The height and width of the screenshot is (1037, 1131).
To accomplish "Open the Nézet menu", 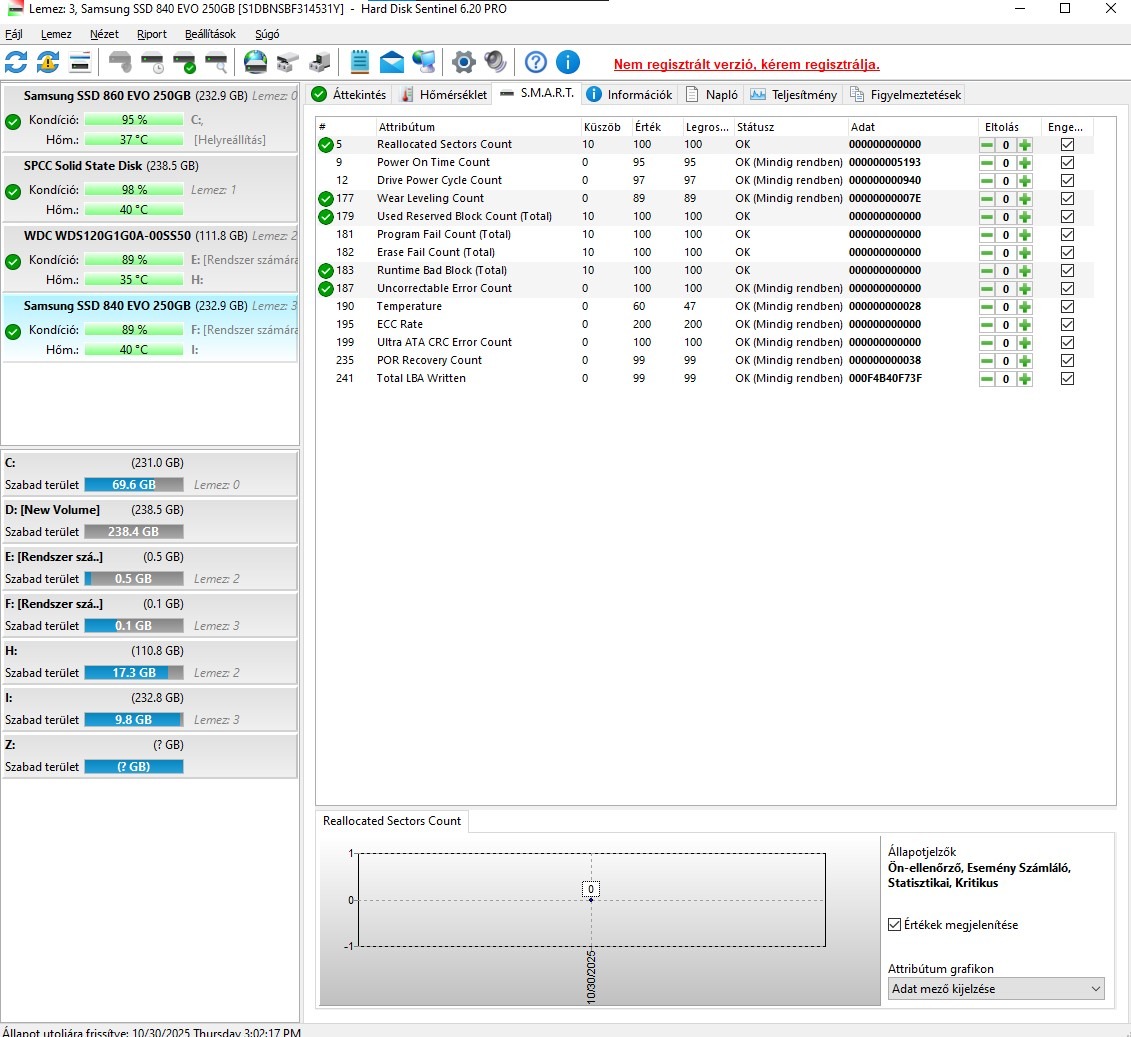I will tap(105, 34).
